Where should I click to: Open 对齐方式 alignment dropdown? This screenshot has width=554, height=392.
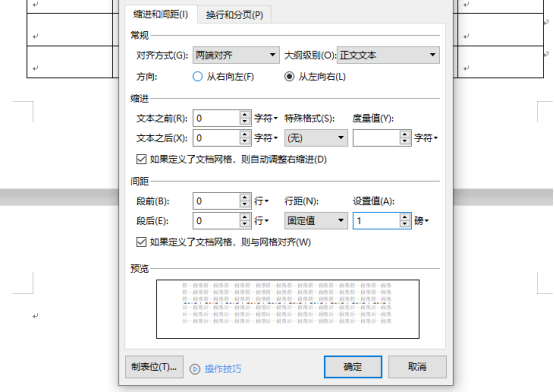pyautogui.click(x=236, y=55)
